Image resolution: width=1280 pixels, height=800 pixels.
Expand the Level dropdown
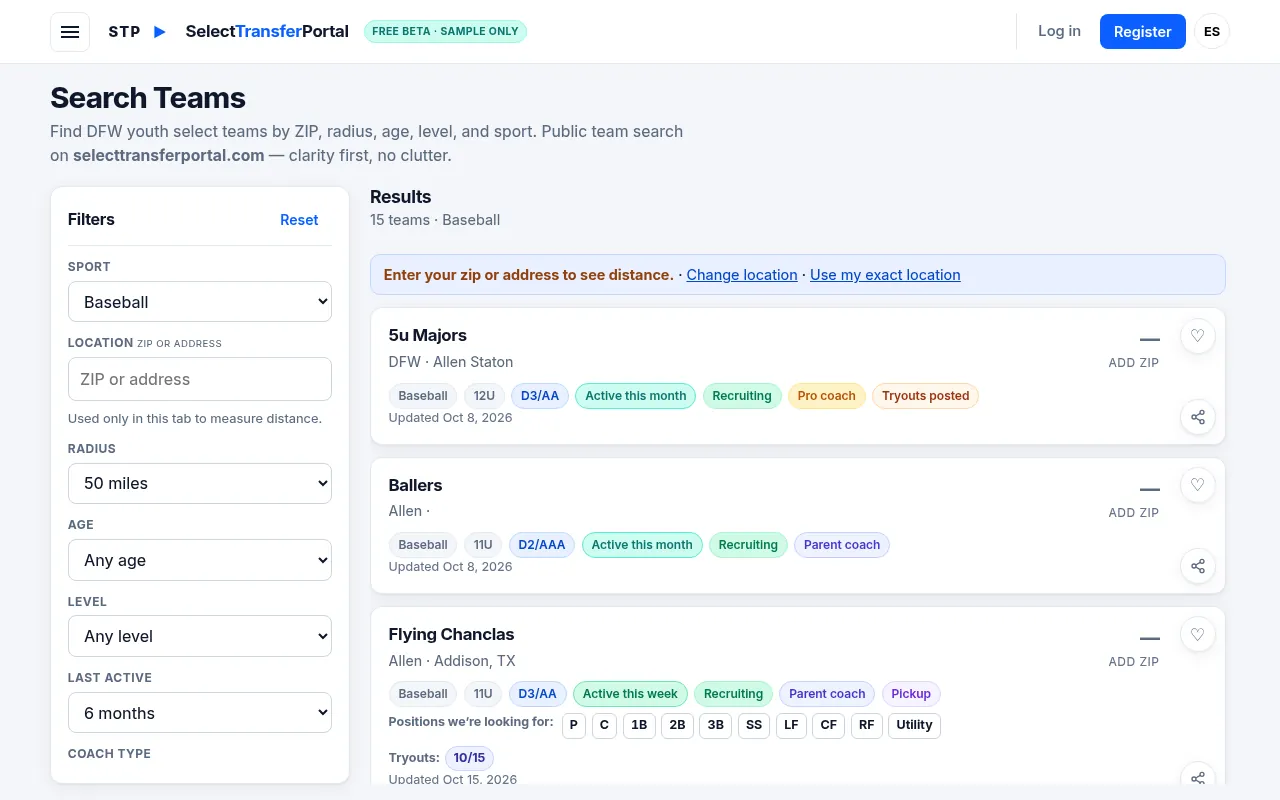coord(200,636)
